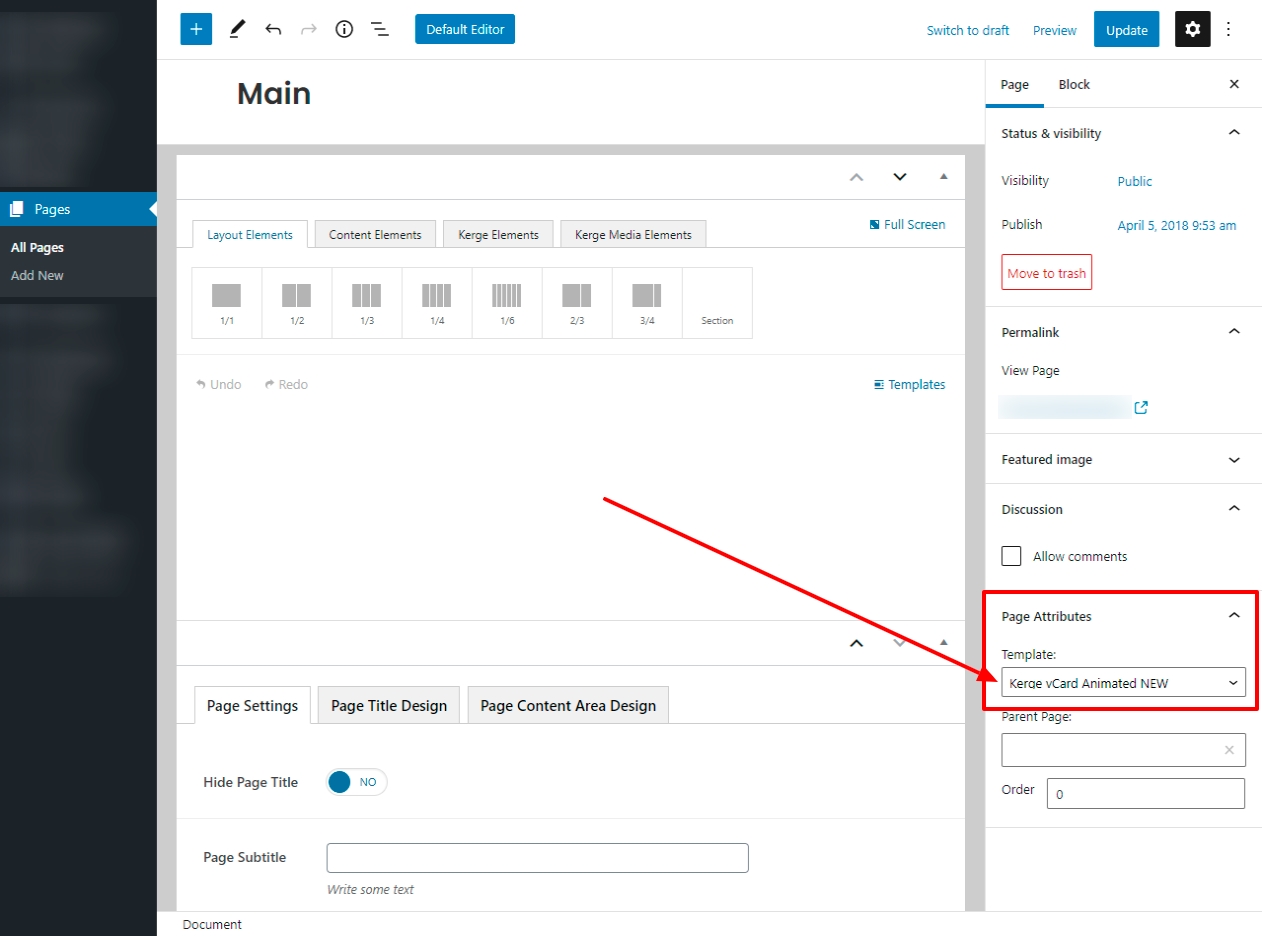Toggle the Hide Page Title switch
Viewport: 1262px width, 936px height.
(356, 782)
